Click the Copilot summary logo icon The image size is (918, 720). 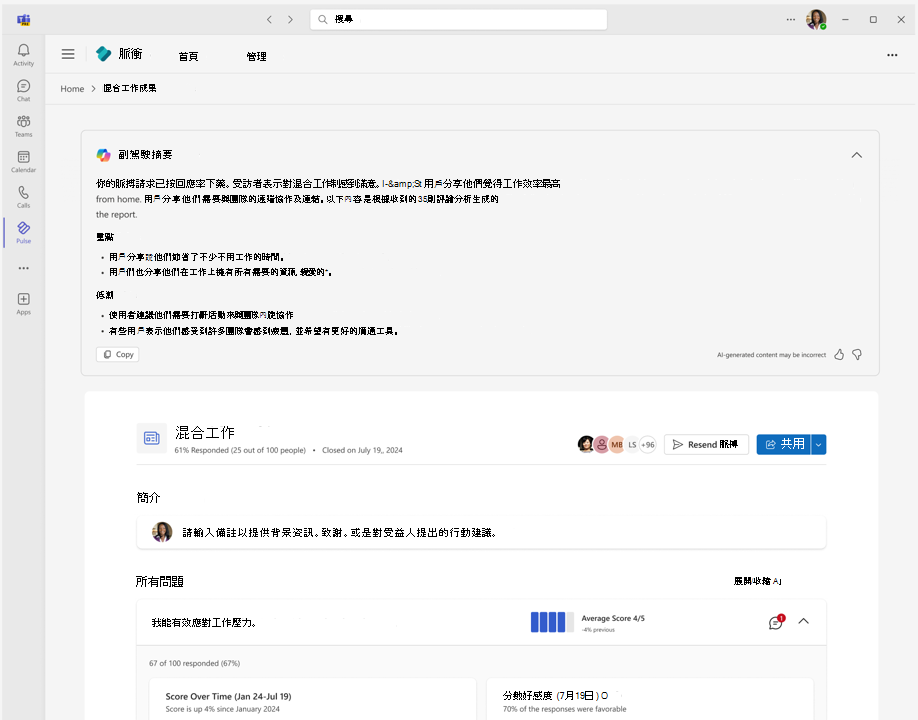click(x=104, y=155)
